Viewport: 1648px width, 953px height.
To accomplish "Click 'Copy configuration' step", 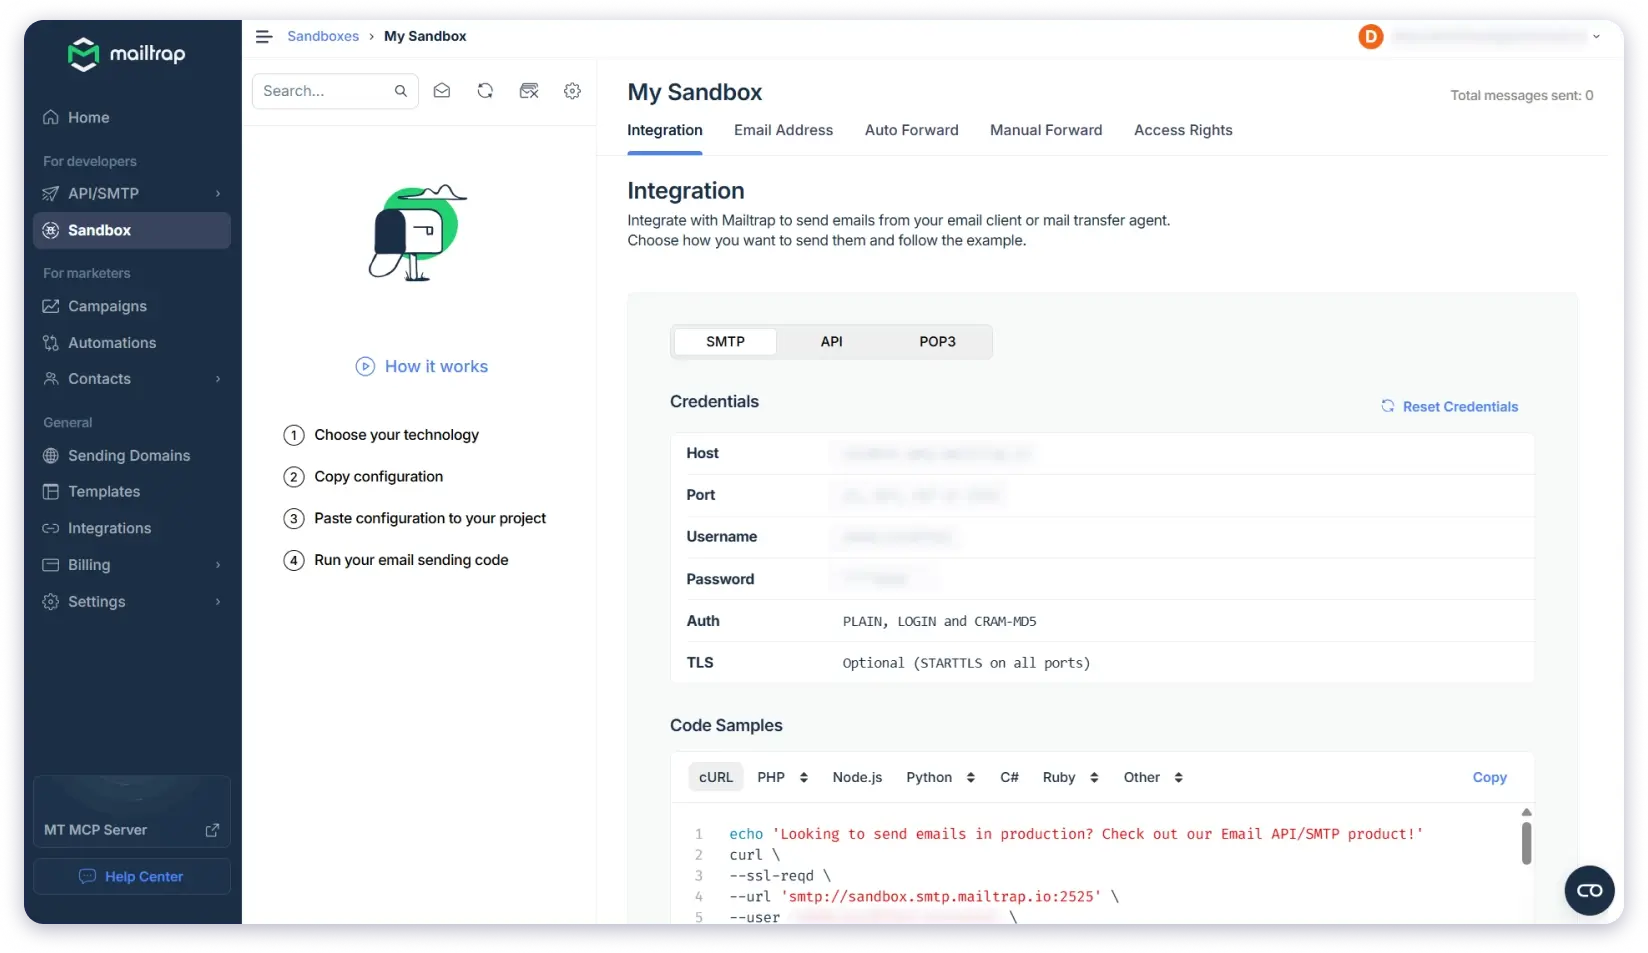I will (378, 477).
